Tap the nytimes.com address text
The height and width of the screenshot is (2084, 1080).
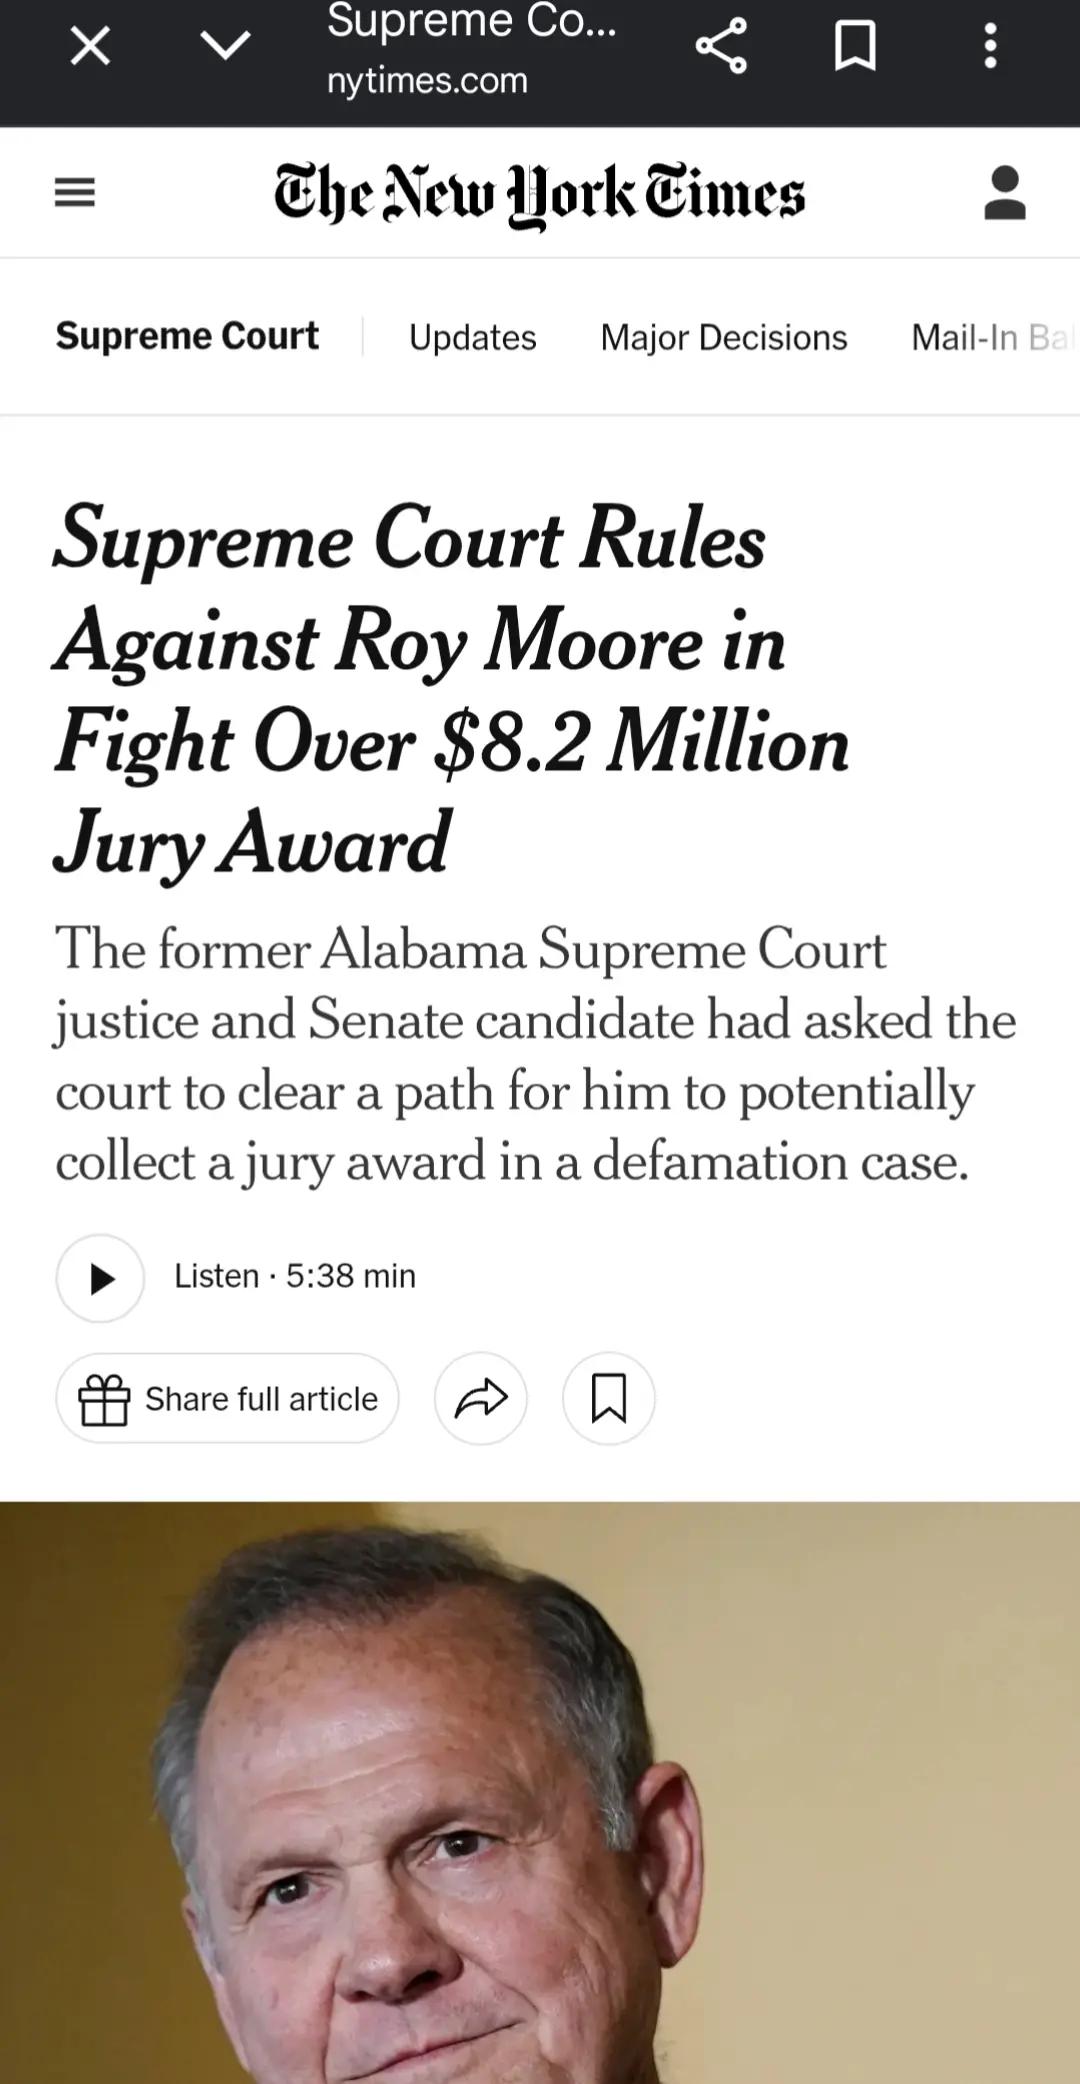tap(427, 80)
